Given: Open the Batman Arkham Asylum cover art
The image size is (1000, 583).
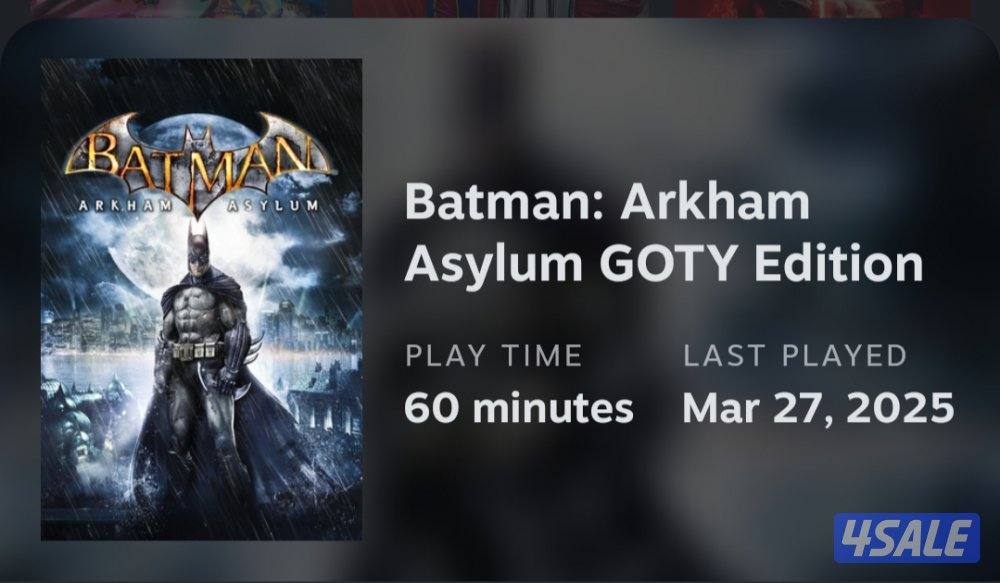Looking at the screenshot, I should pyautogui.click(x=202, y=299).
